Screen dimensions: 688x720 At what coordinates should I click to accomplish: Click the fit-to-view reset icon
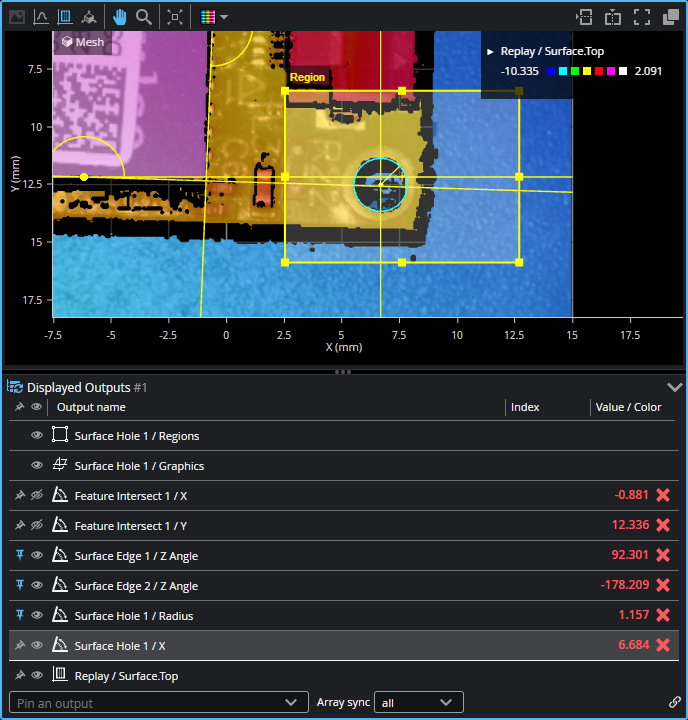coord(174,17)
